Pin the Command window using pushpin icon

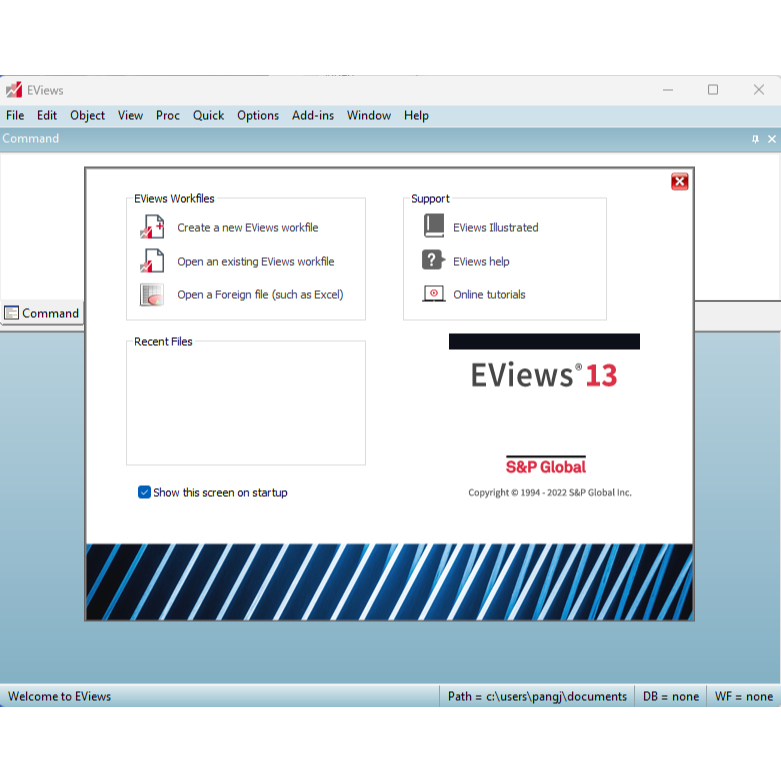pos(755,139)
